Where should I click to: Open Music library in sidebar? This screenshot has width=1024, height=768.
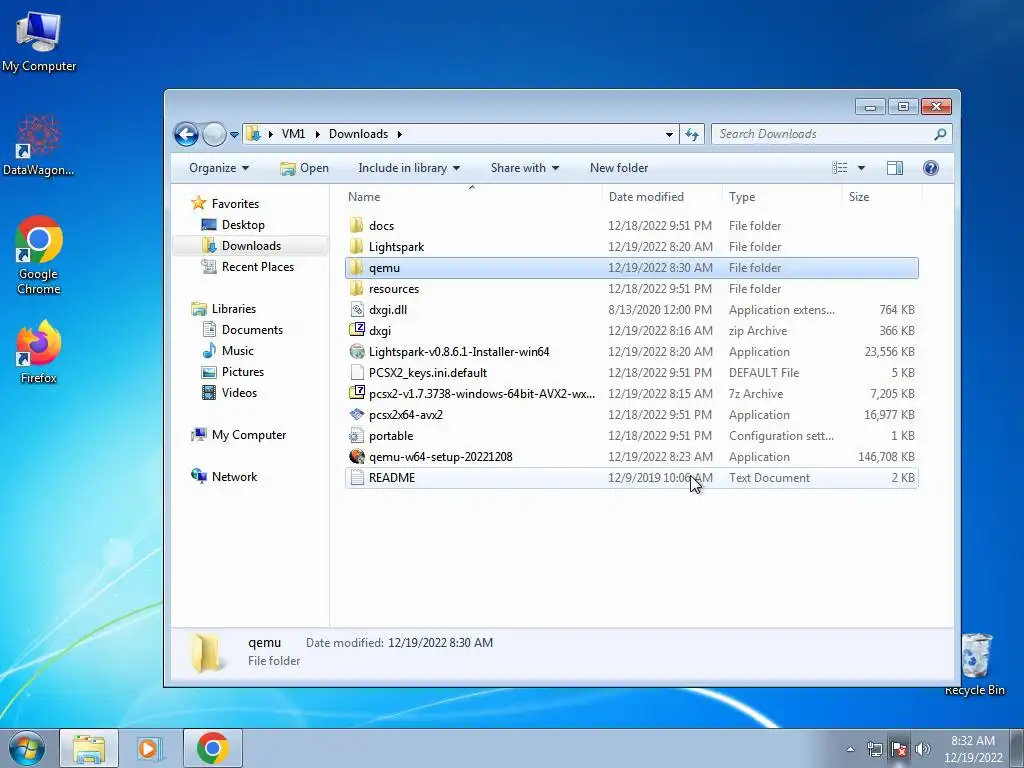tap(228, 351)
